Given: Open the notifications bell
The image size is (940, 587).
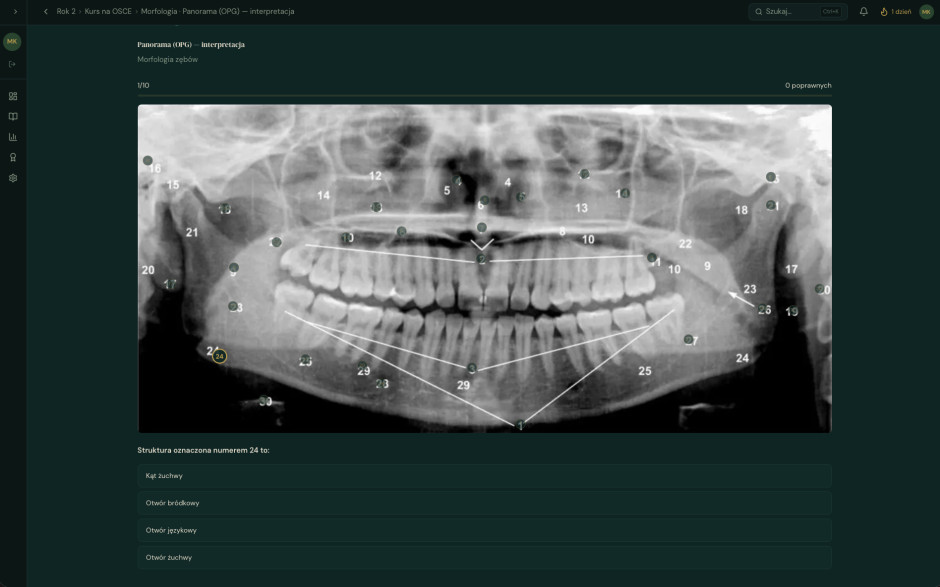Looking at the screenshot, I should point(863,12).
